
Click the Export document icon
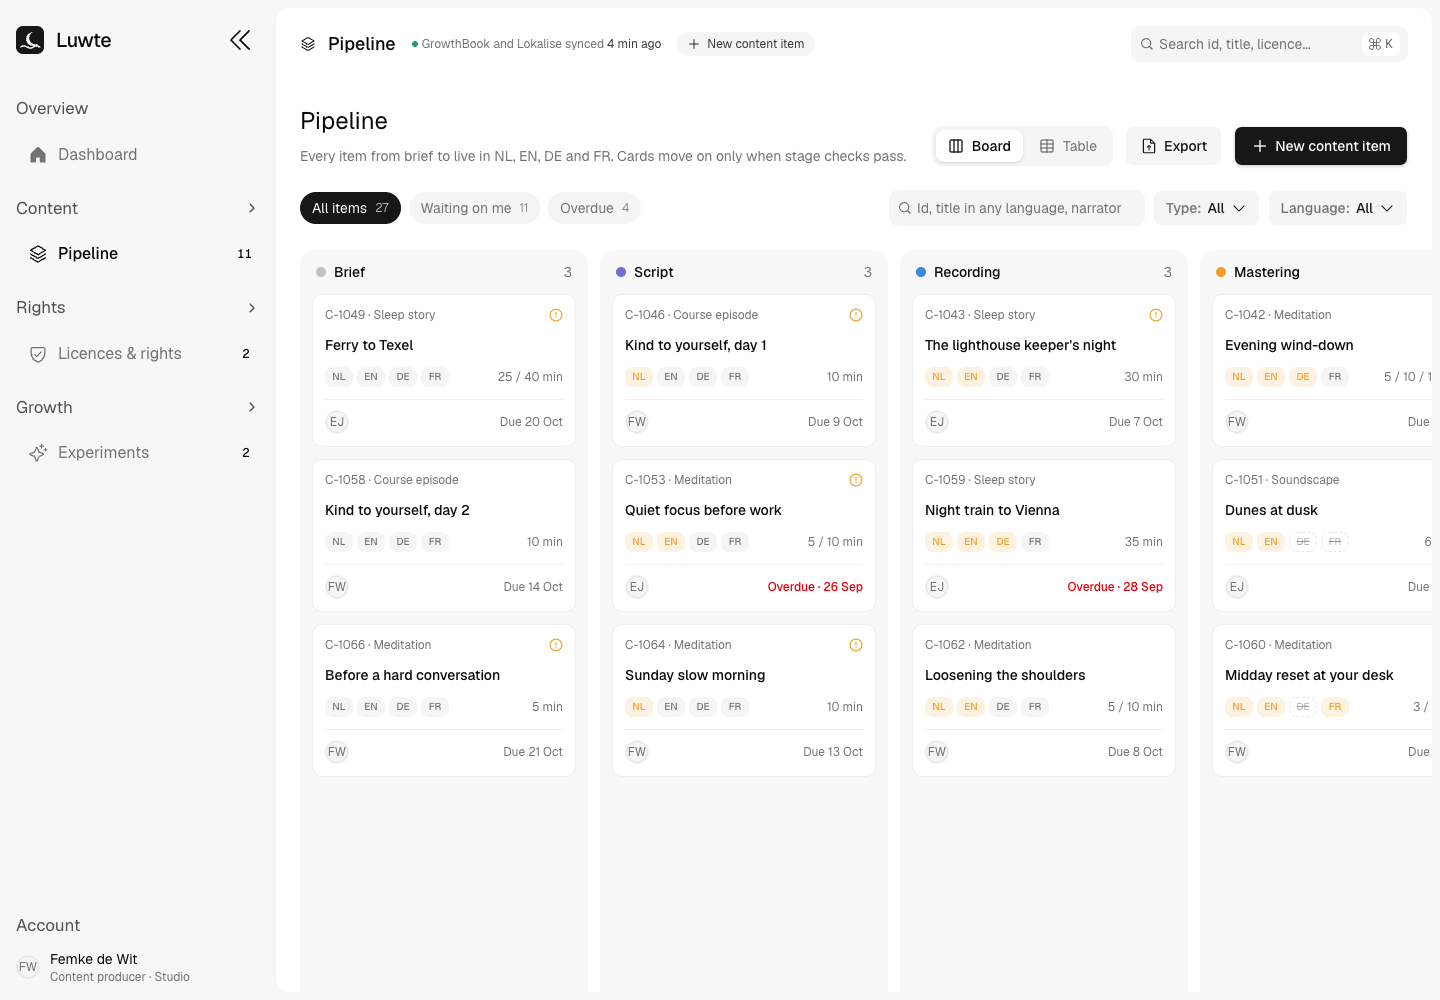click(x=1149, y=146)
